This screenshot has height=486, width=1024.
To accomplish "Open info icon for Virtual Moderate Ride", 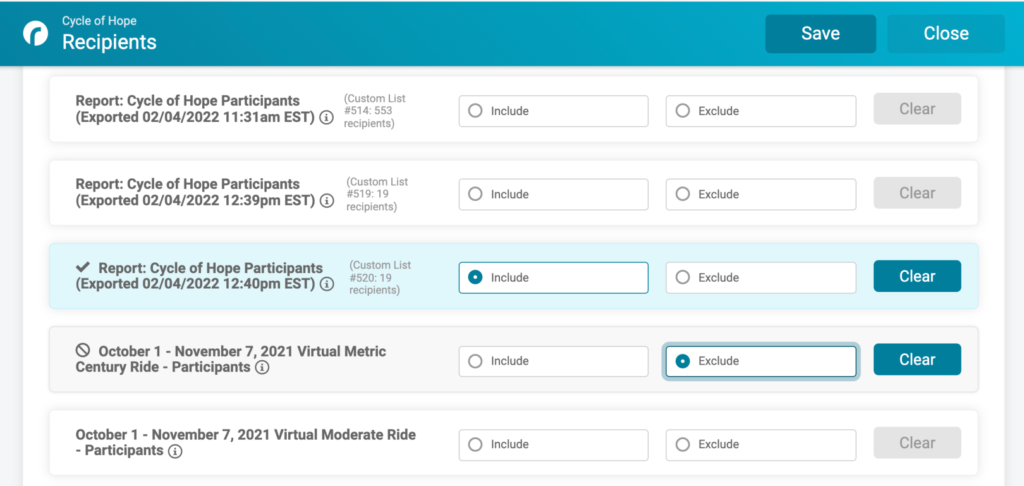I will click(174, 451).
